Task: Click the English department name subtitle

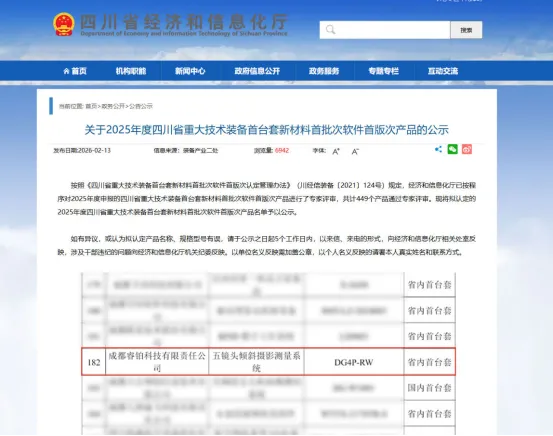Action: click(184, 34)
